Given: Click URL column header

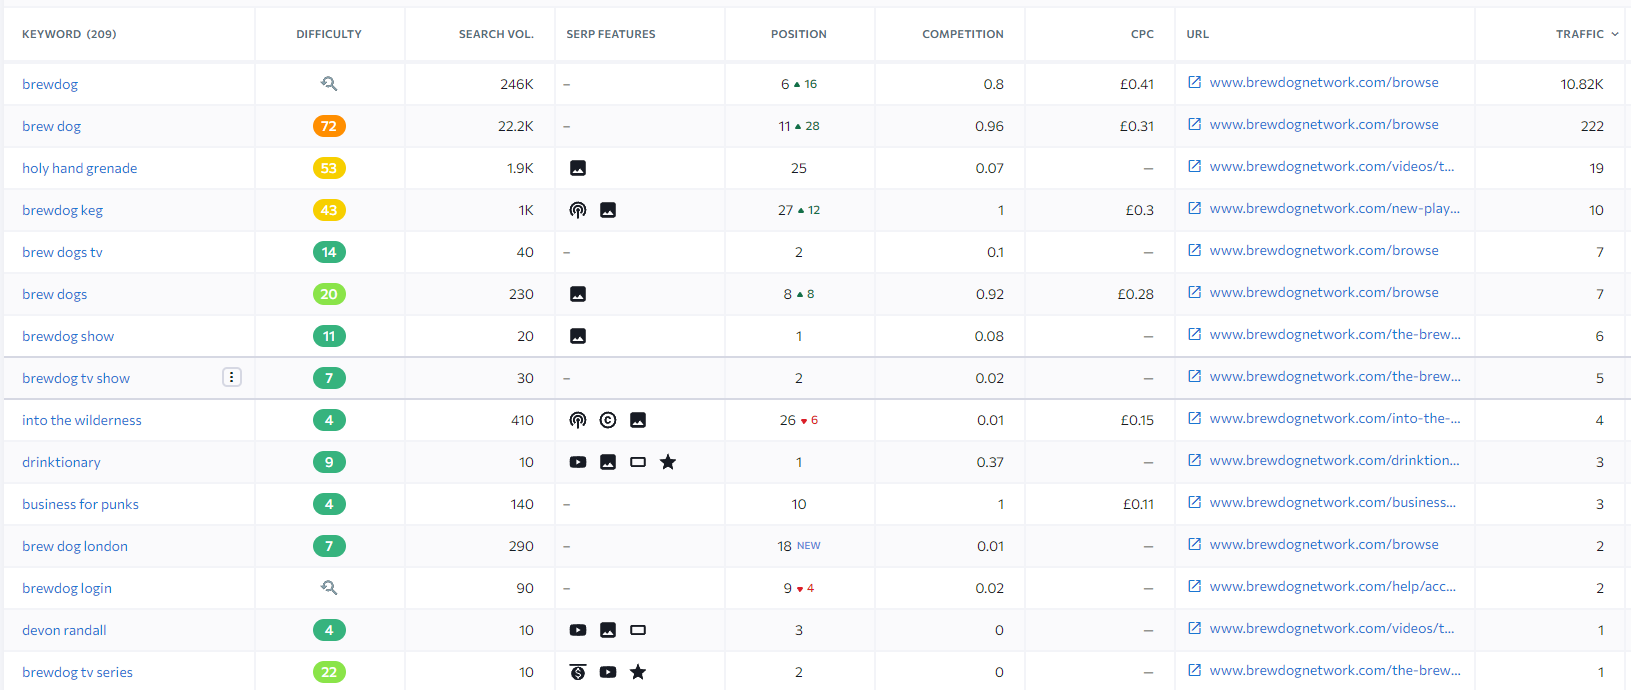Looking at the screenshot, I should click(1198, 34).
